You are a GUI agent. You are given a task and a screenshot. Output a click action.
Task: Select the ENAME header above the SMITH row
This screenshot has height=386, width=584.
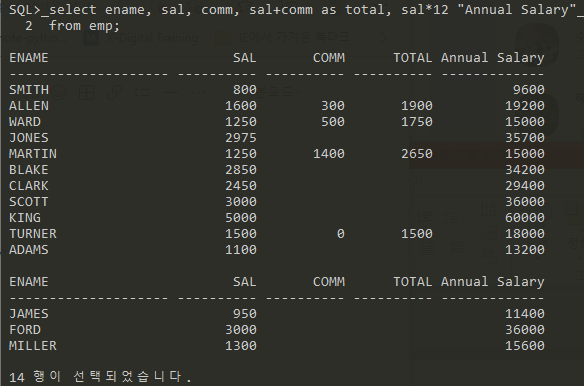[29, 58]
